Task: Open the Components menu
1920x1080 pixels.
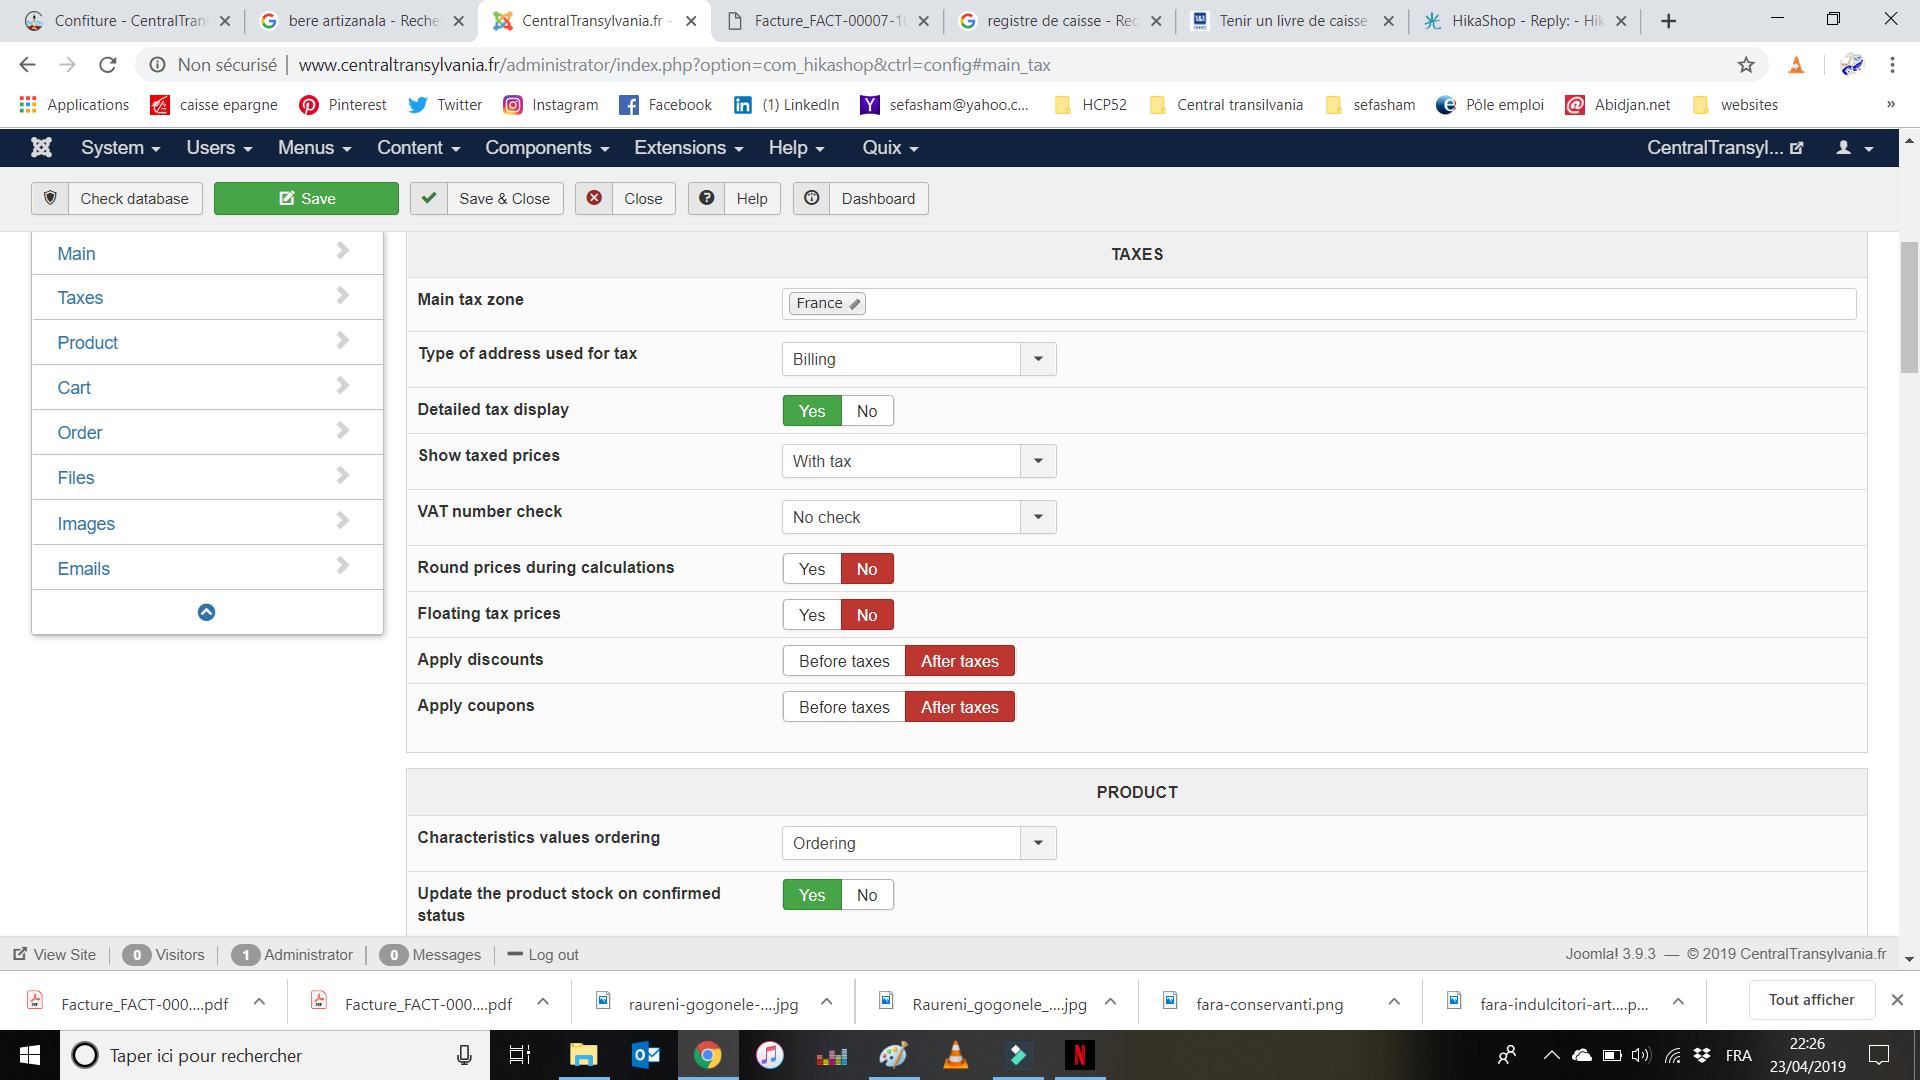Action: (546, 148)
